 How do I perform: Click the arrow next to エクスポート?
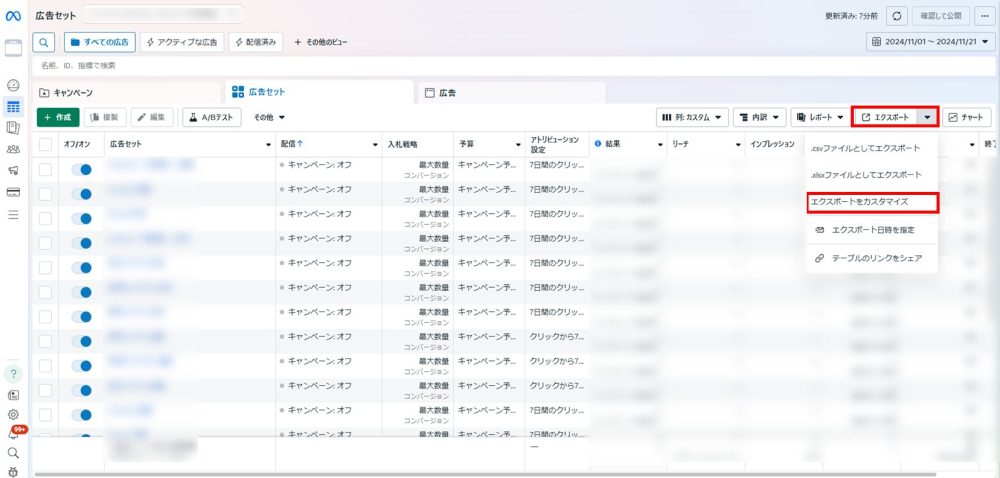(x=928, y=117)
